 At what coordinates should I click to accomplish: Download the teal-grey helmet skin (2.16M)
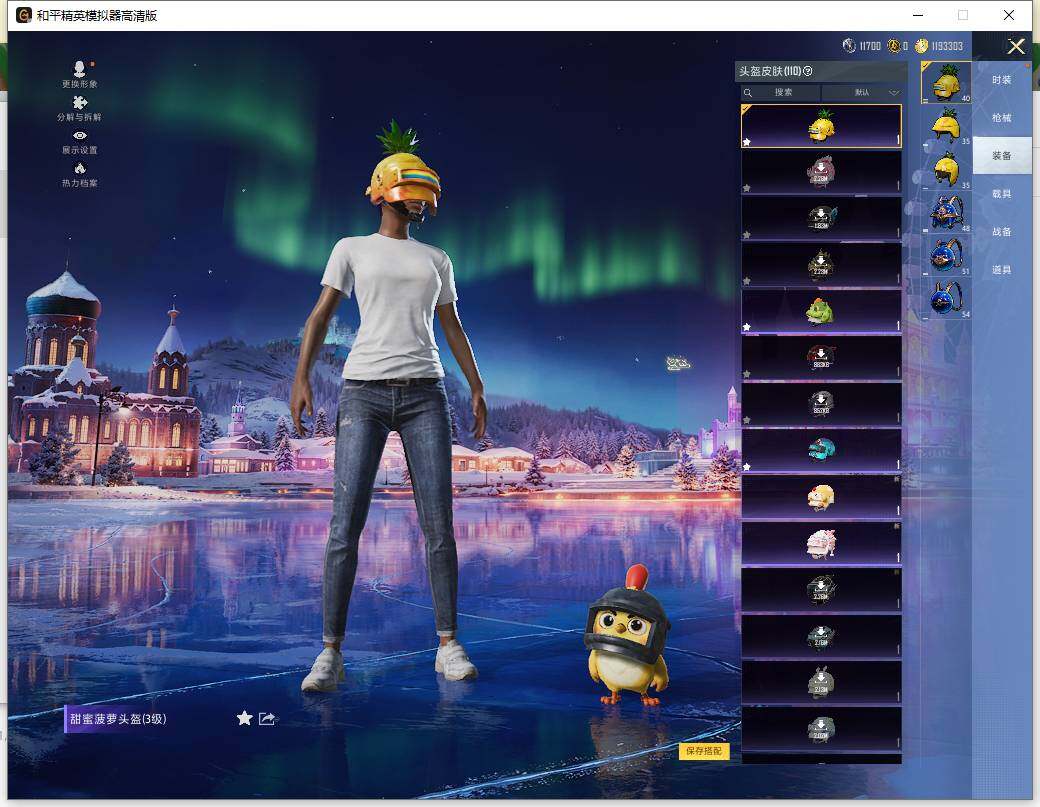point(821,636)
